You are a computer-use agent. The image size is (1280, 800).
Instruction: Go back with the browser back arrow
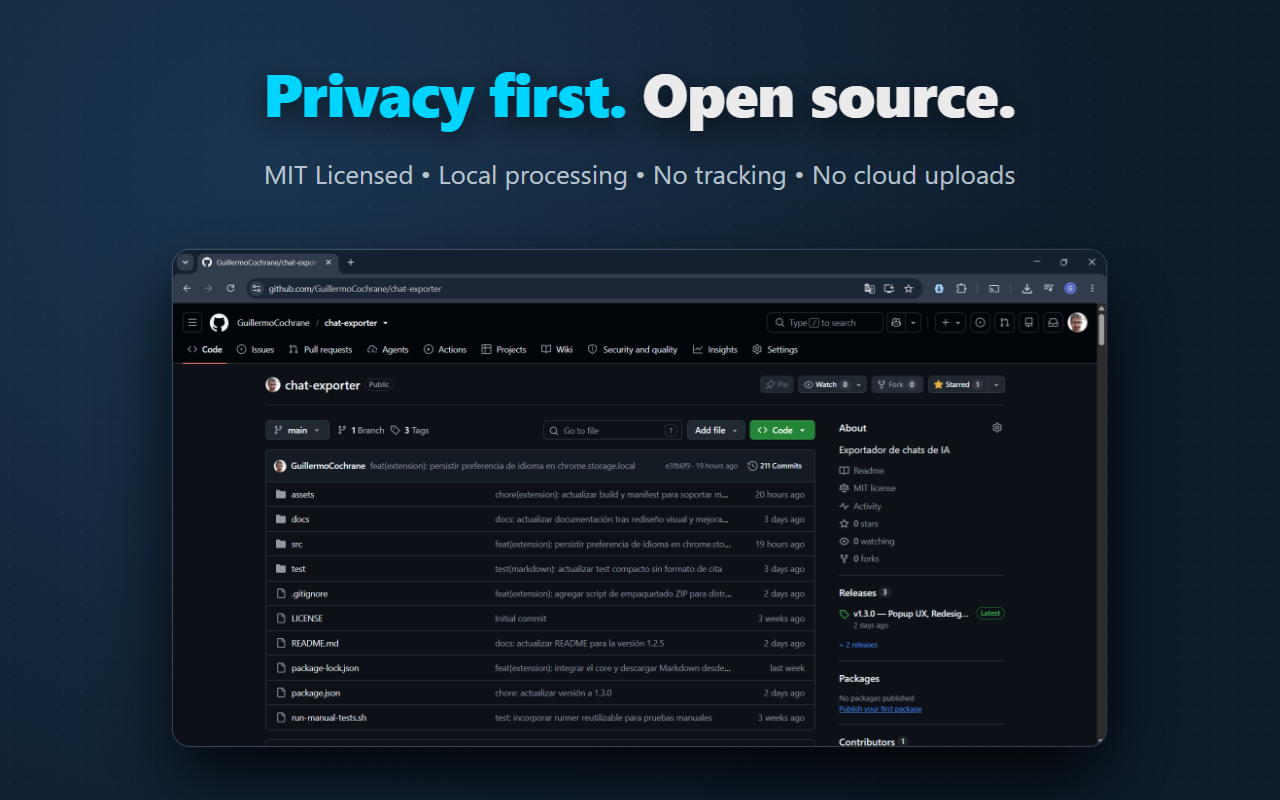pyautogui.click(x=187, y=288)
